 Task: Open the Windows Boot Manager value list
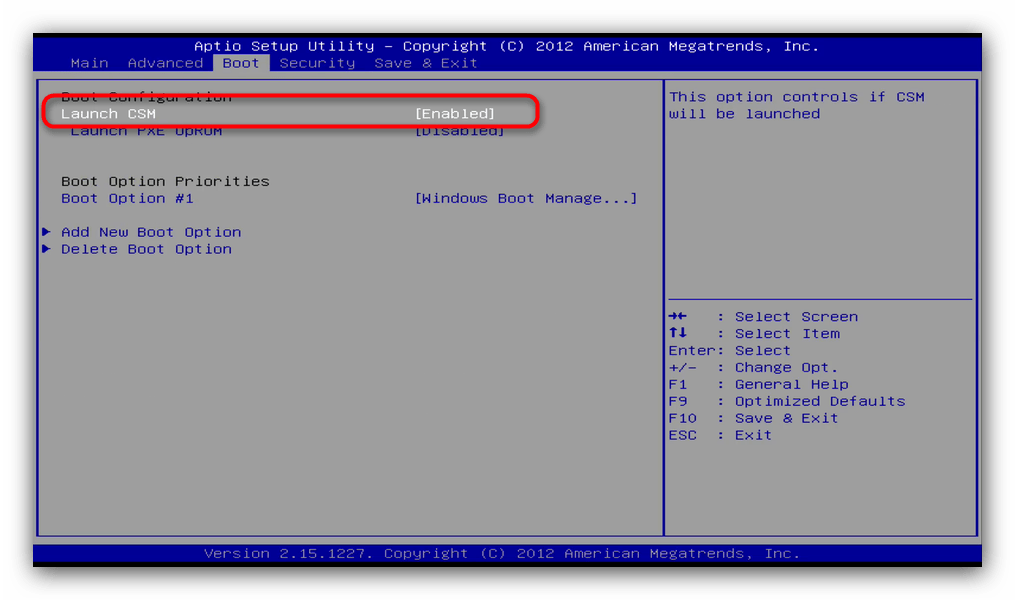click(x=526, y=198)
